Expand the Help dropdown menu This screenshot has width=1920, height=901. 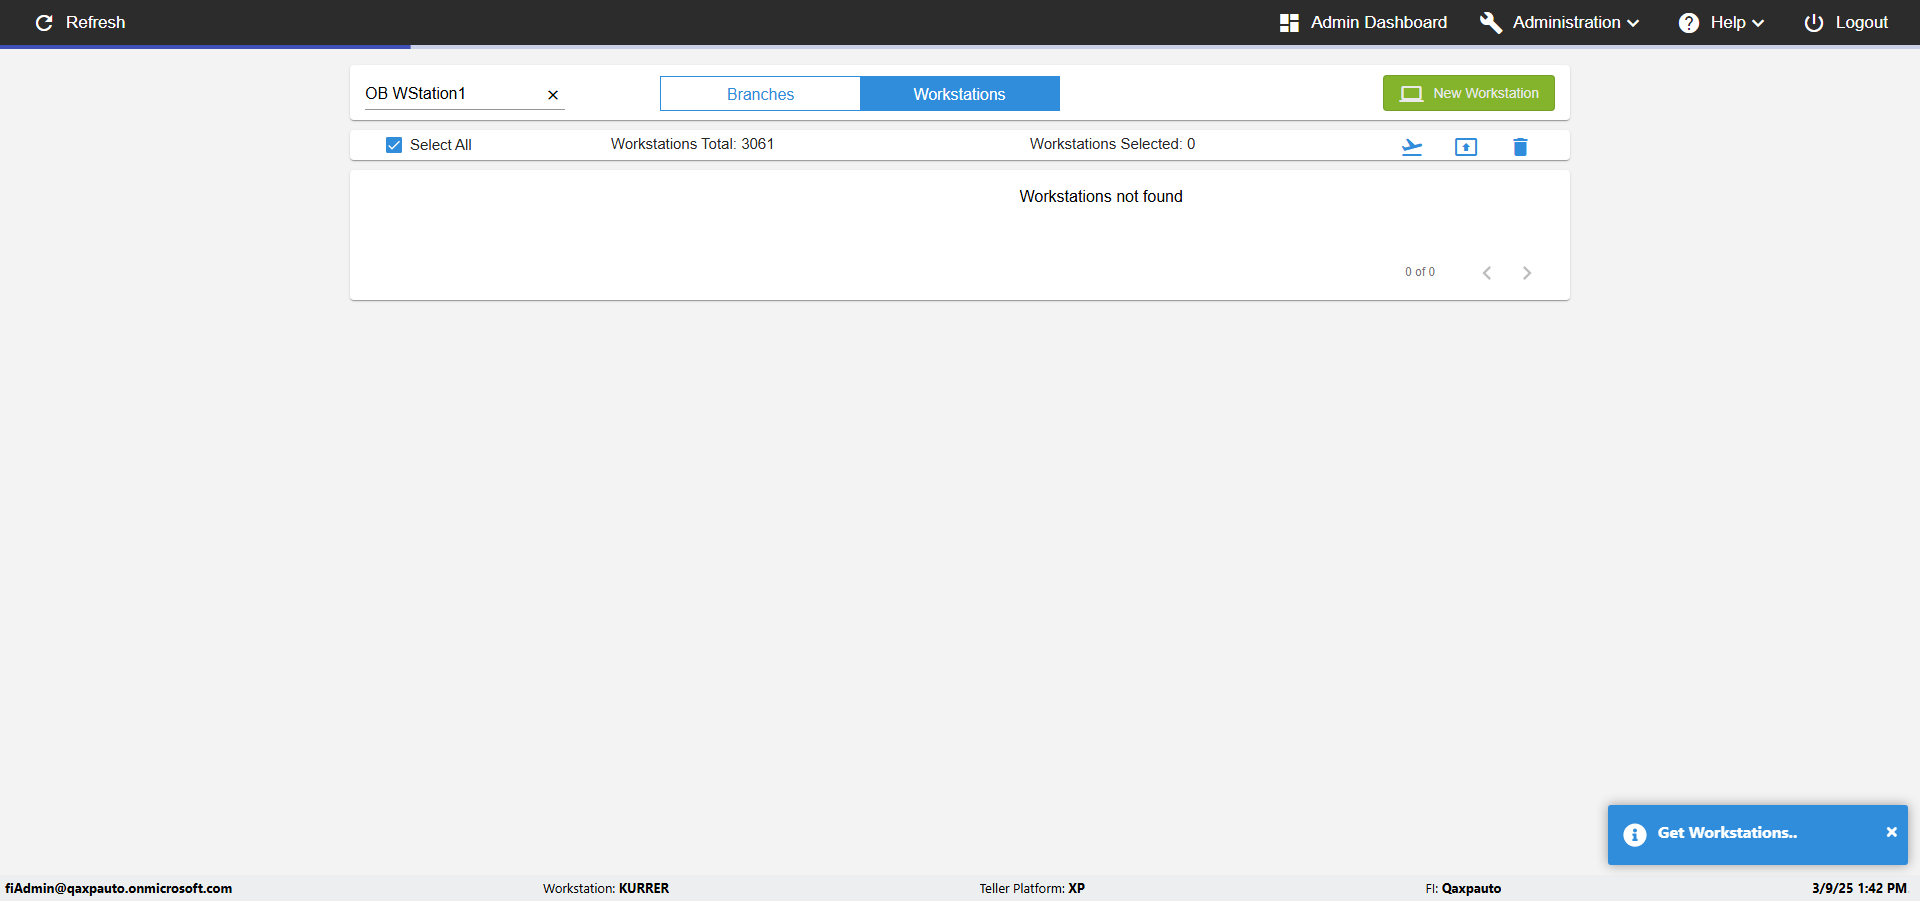(x=1721, y=22)
